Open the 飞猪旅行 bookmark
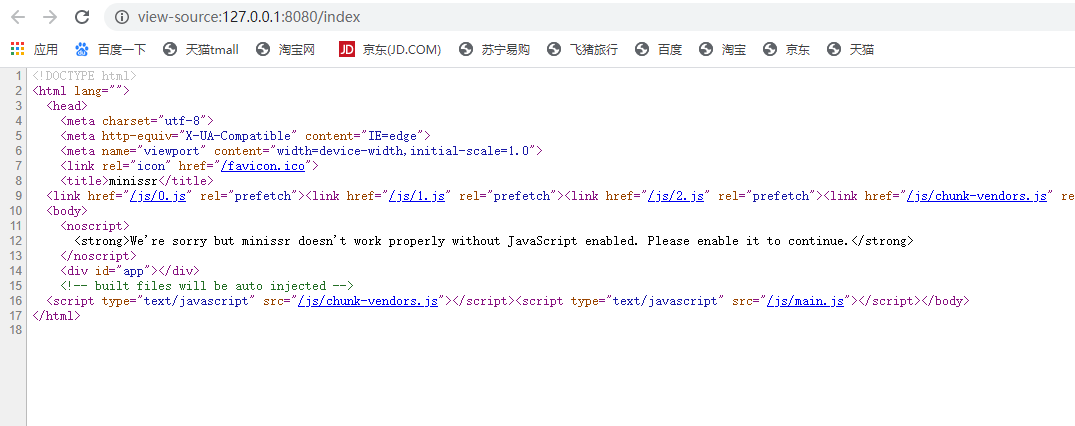 (x=582, y=49)
